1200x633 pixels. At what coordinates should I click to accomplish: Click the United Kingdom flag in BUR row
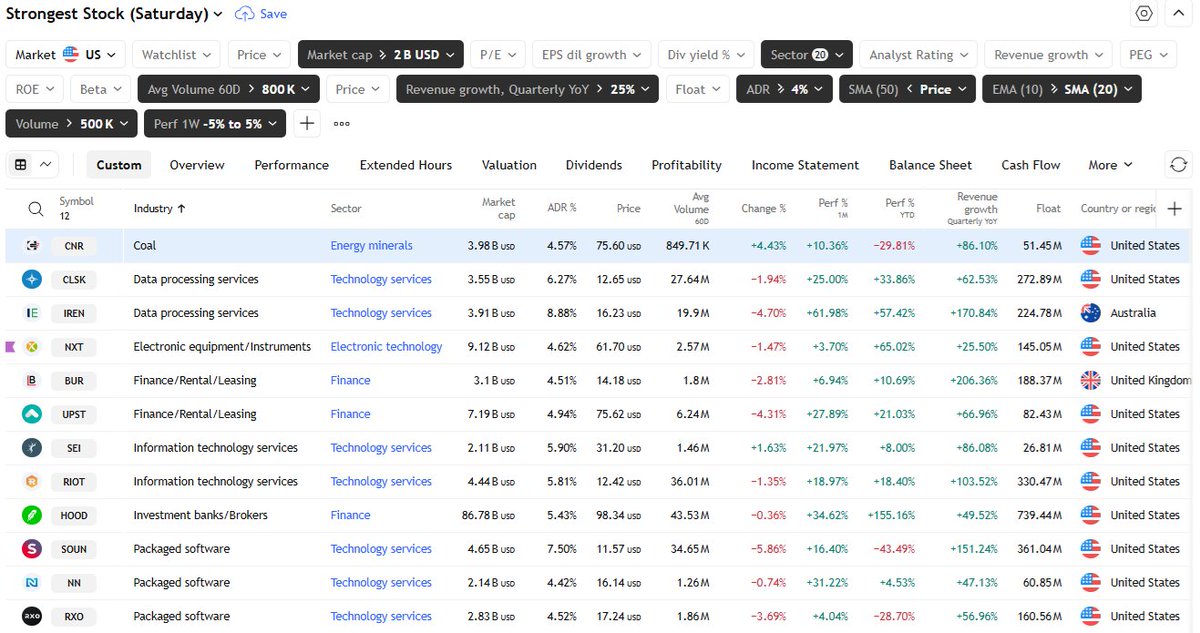[1091, 381]
